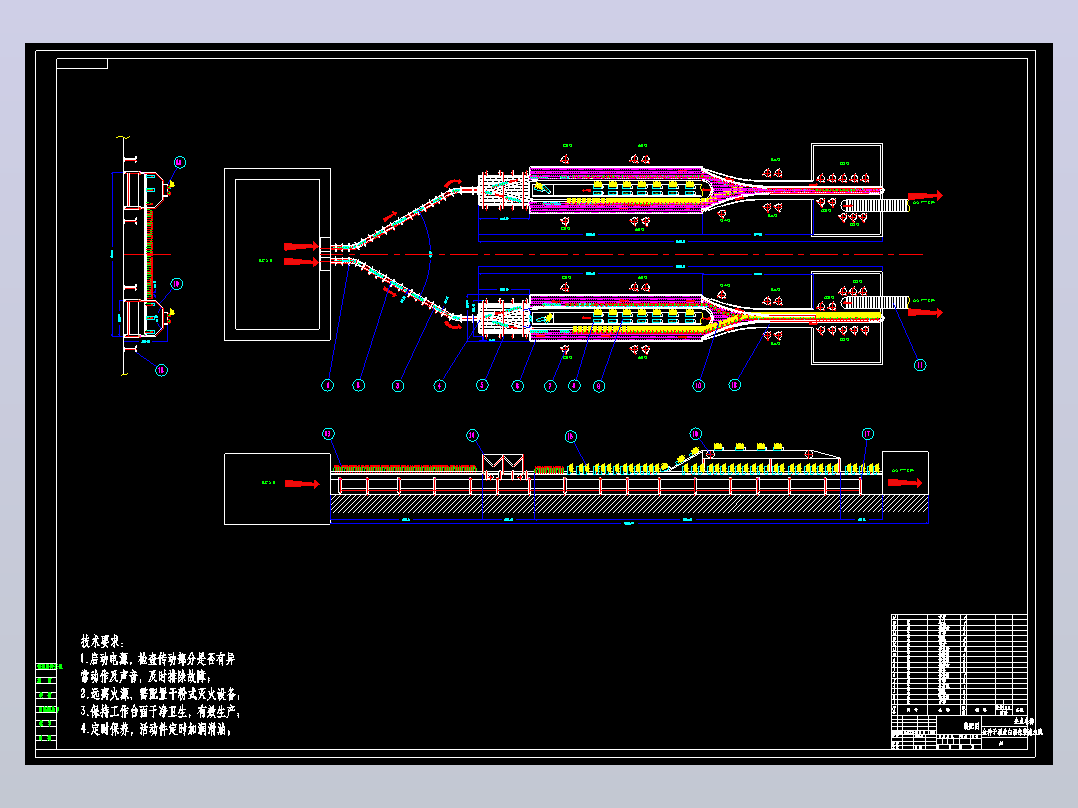Select part balloon number 16
1078x808 pixels.
(x=696, y=434)
